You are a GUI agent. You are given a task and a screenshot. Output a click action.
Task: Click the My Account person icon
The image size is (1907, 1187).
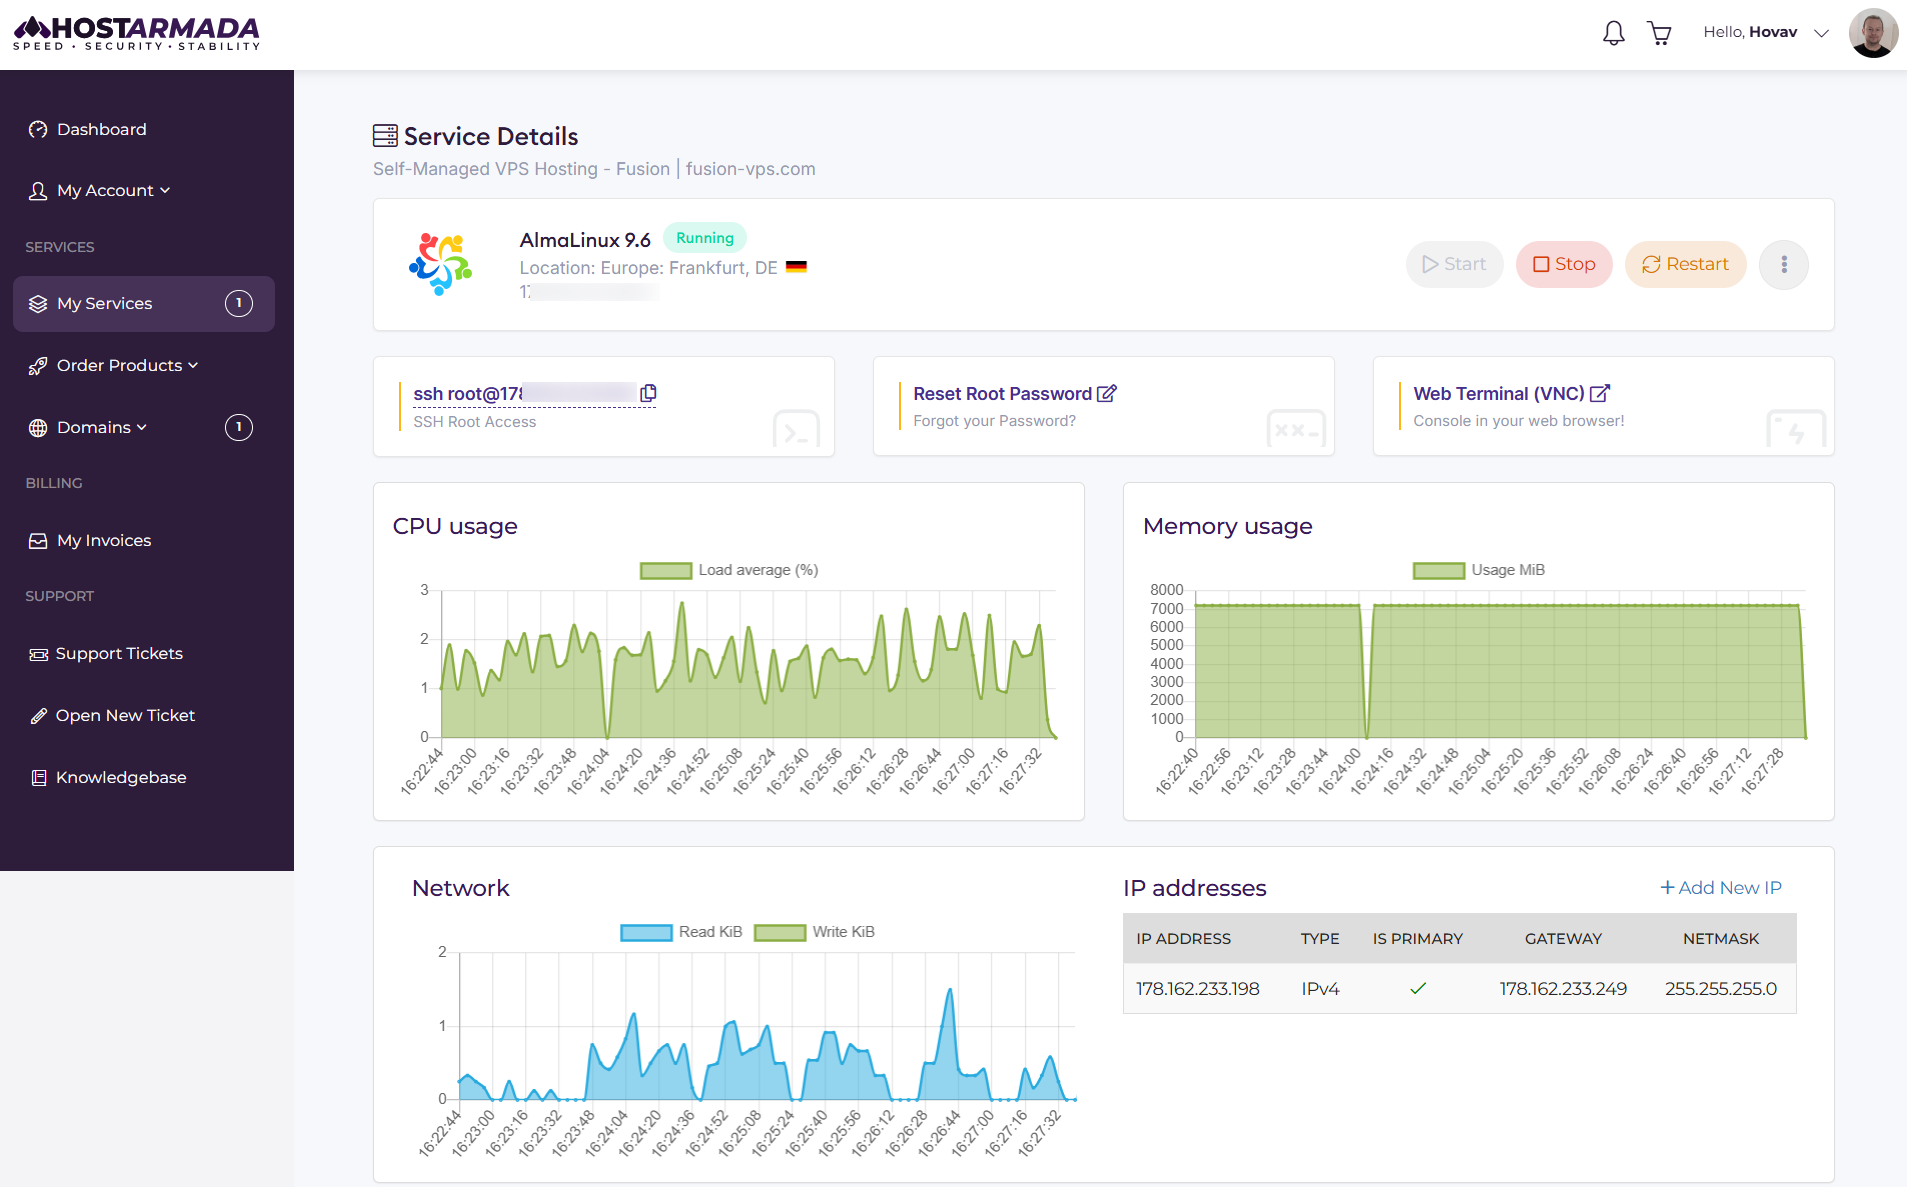pyautogui.click(x=38, y=191)
